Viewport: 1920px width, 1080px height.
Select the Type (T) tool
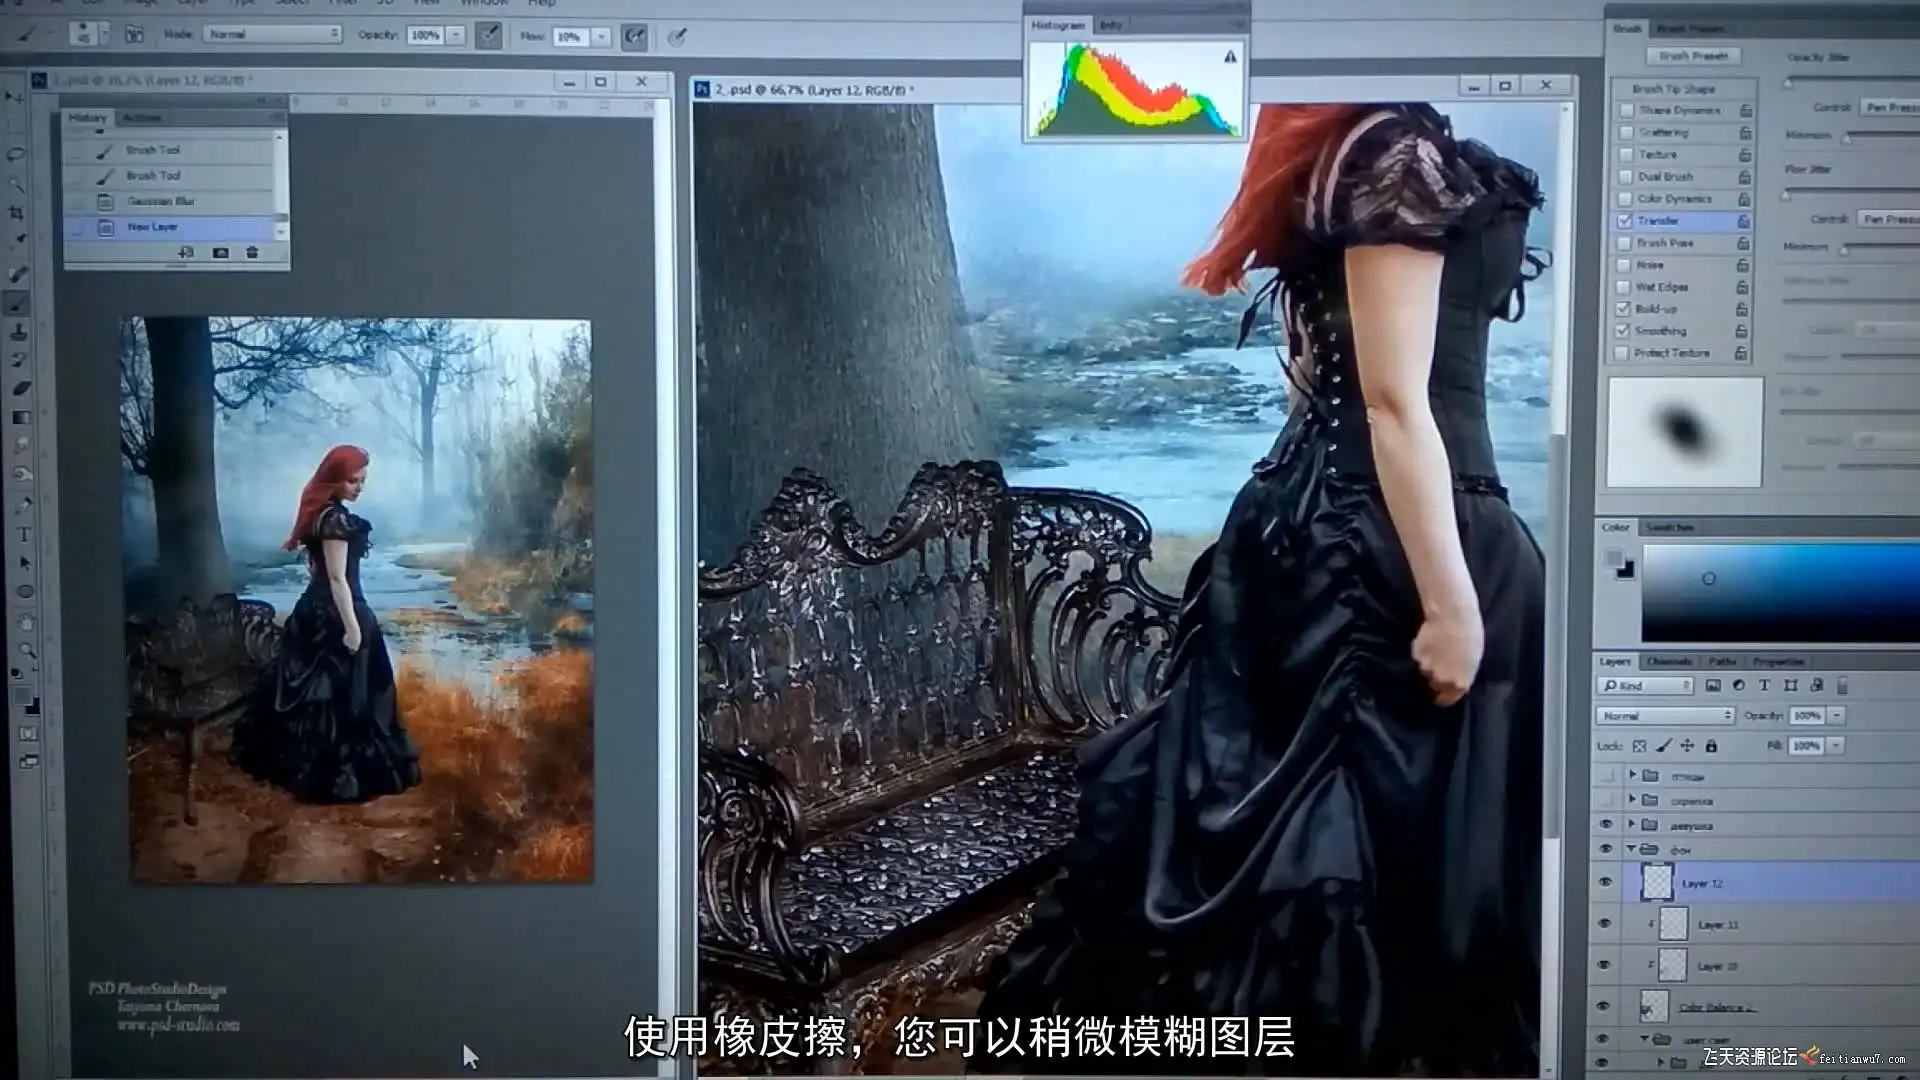point(23,535)
